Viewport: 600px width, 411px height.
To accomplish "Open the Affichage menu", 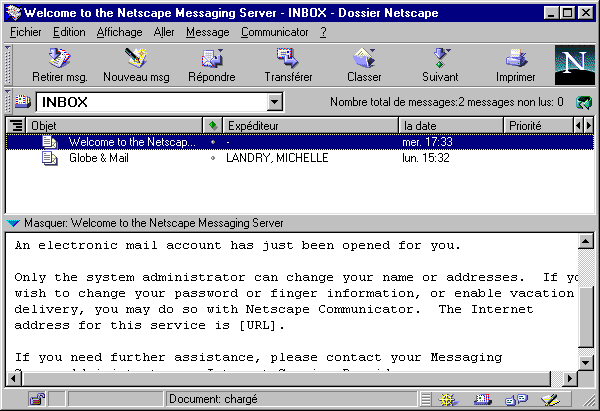I will [119, 32].
